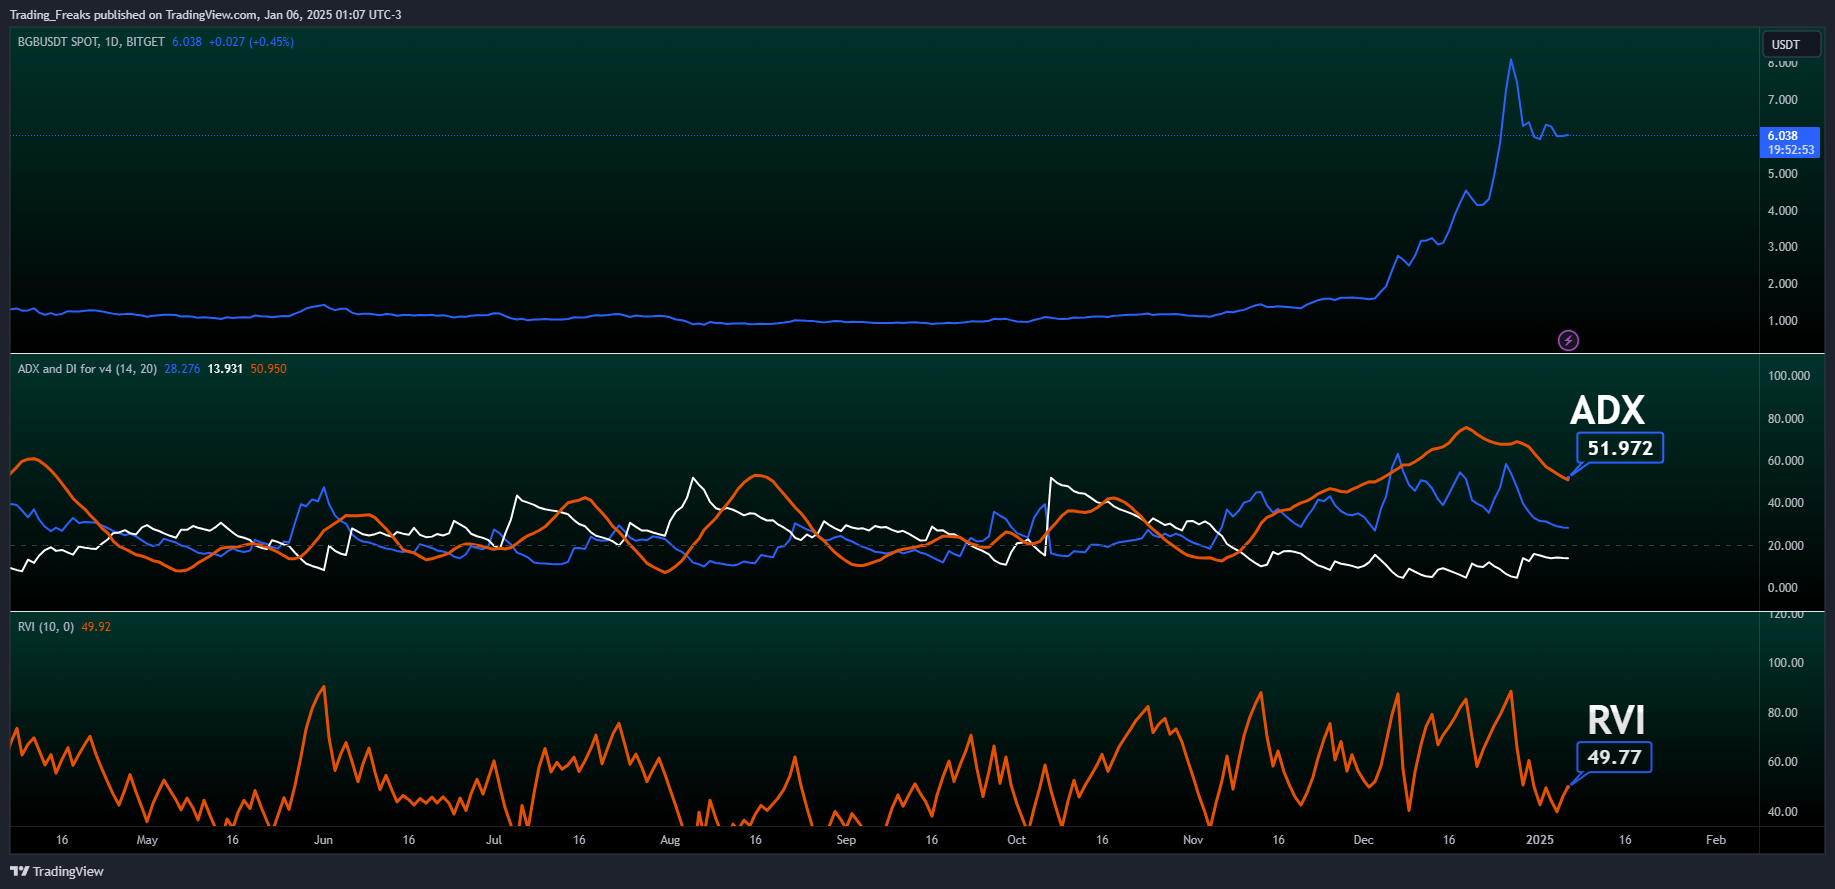1835x889 pixels.
Task: Click the +0.027 (+0.45%) price change
Action: tap(251, 42)
